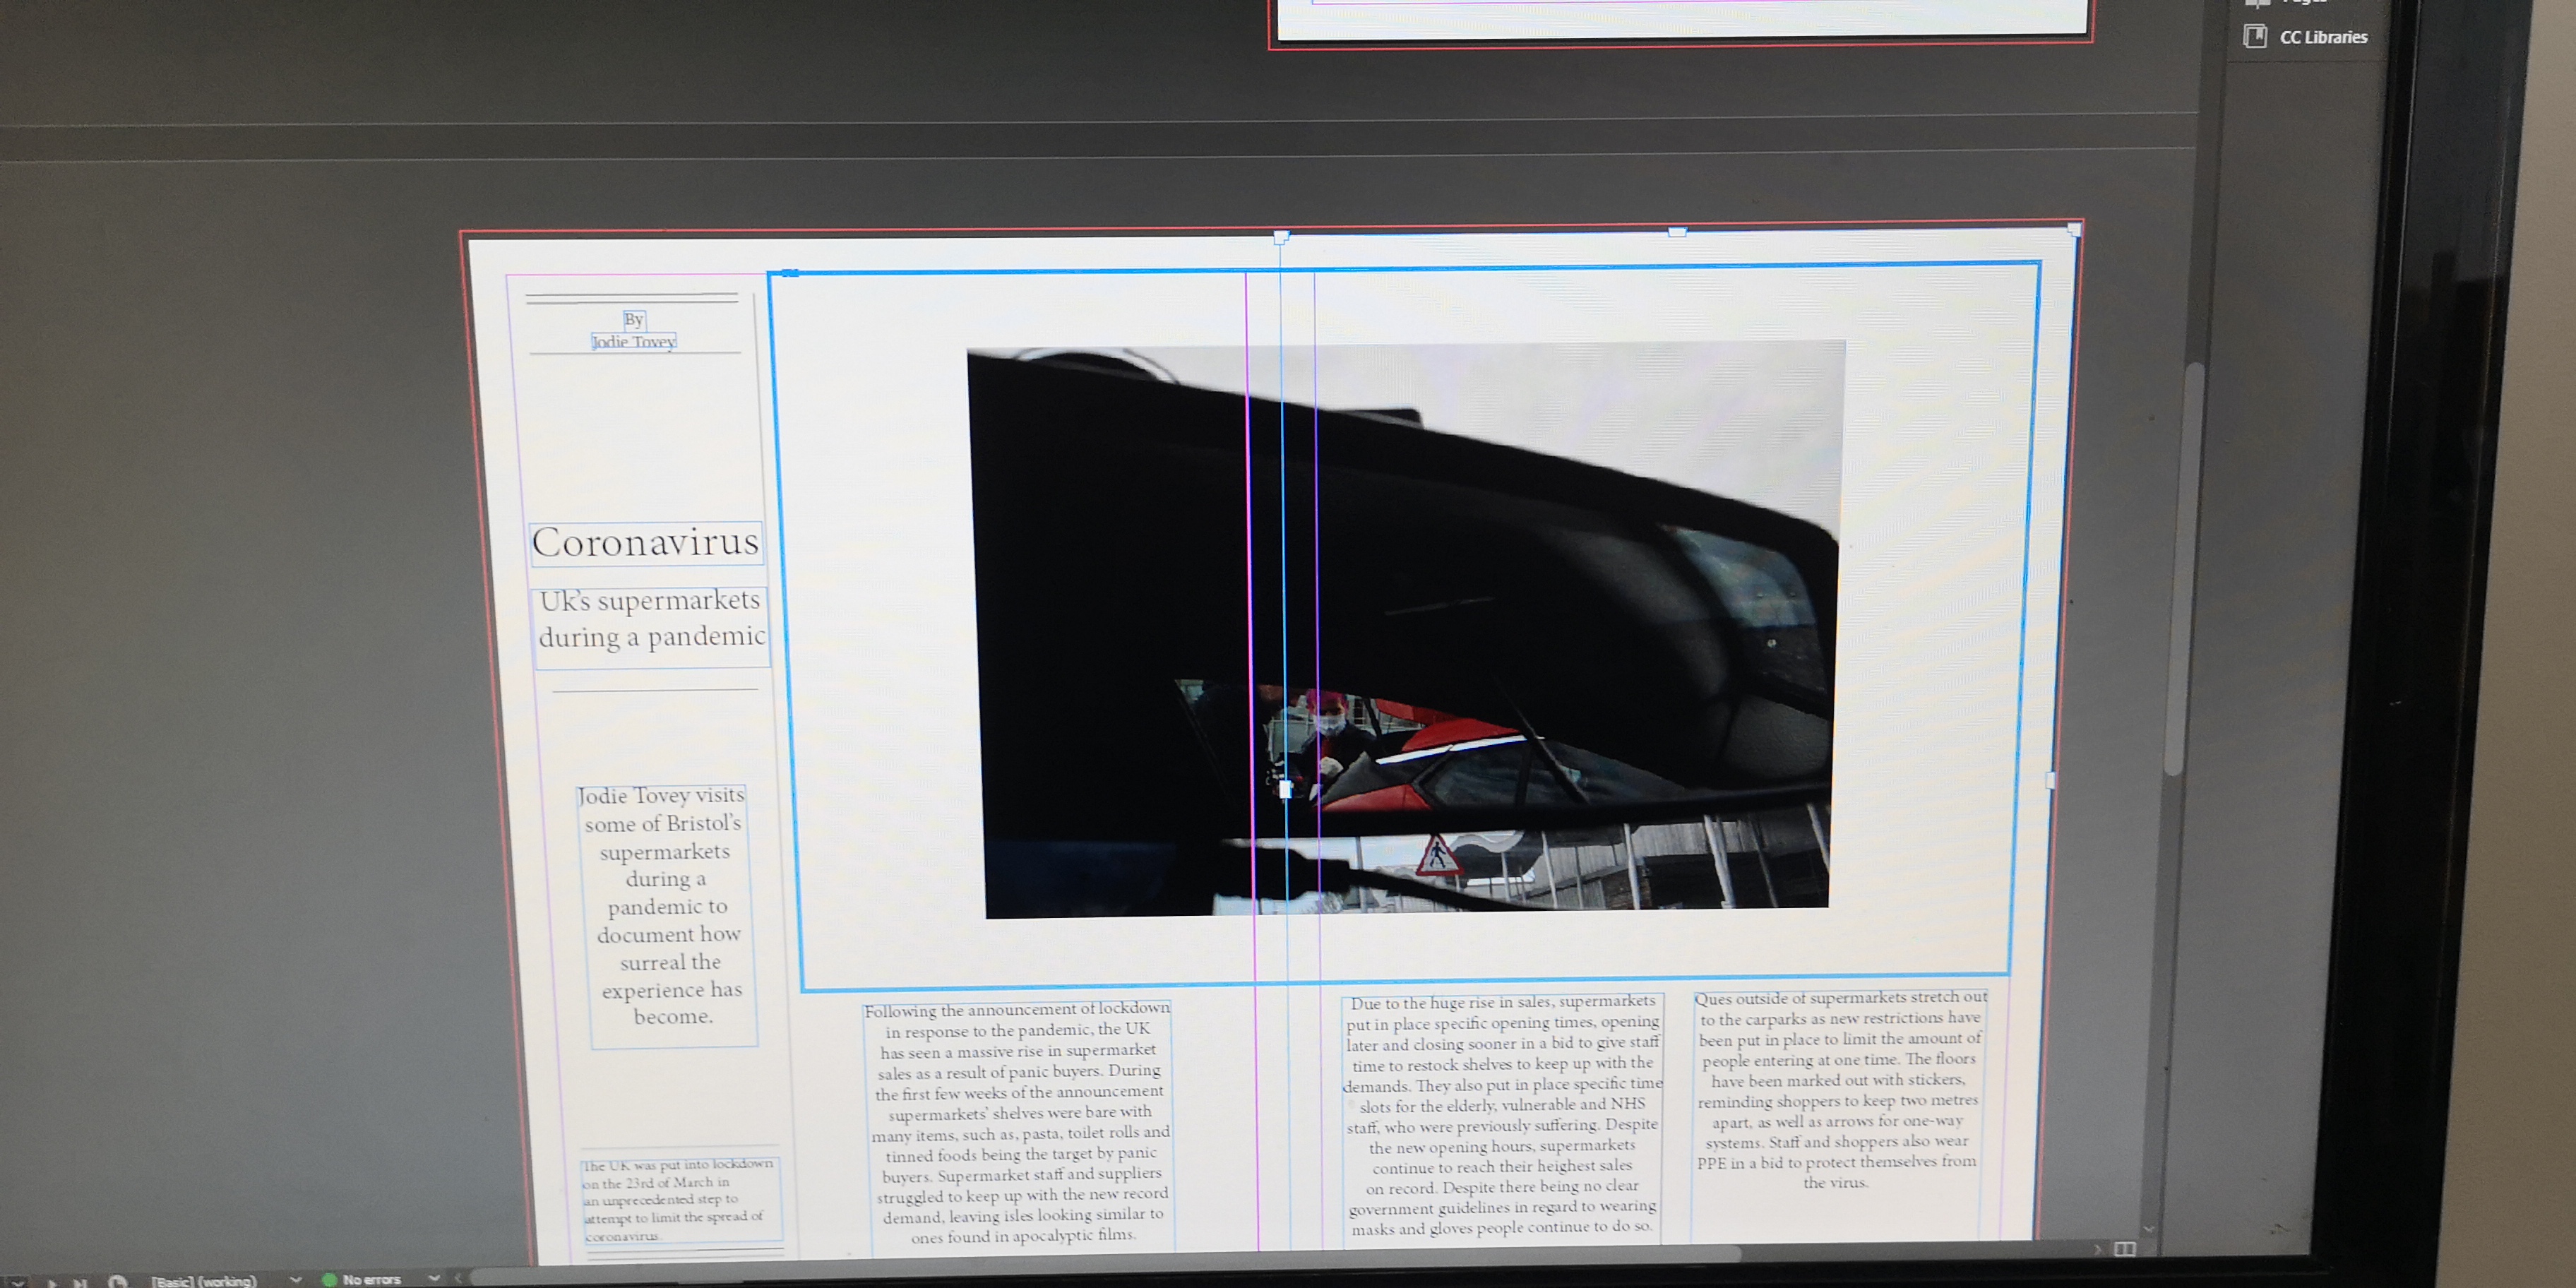Click the green preflight status indicator
The width and height of the screenshot is (2576, 1288).
(x=329, y=1280)
